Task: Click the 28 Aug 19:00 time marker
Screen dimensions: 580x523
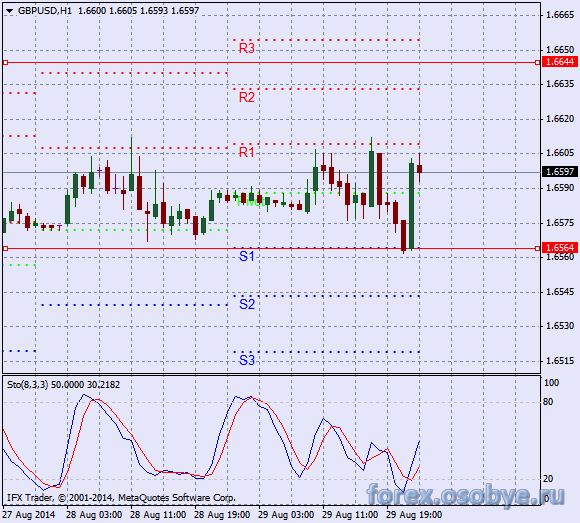Action: pyautogui.click(x=222, y=515)
